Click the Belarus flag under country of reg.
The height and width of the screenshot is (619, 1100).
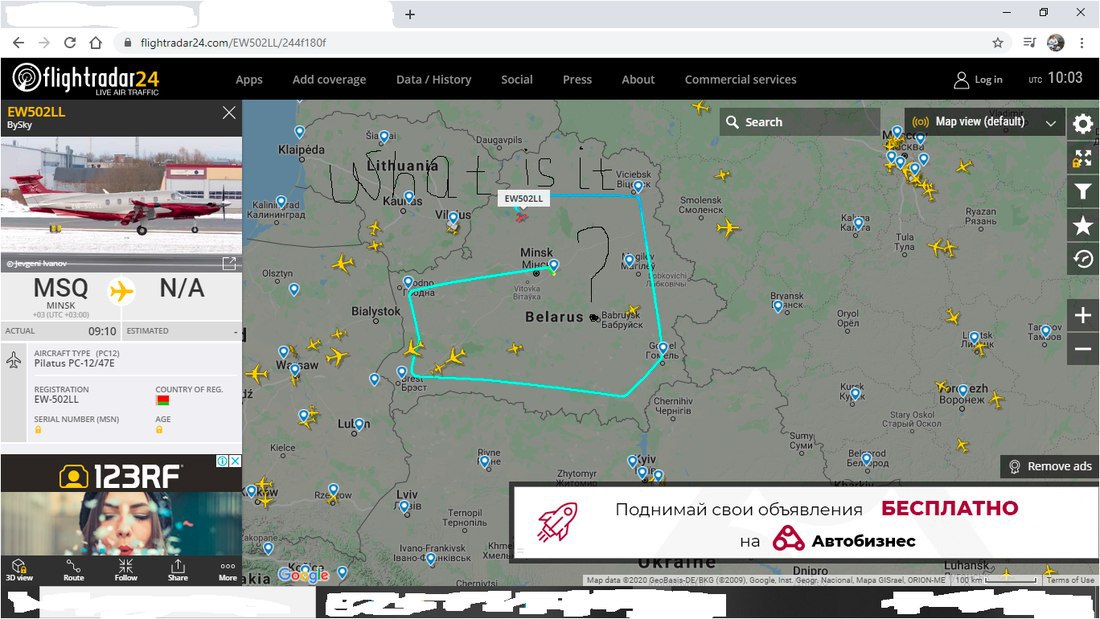162,400
